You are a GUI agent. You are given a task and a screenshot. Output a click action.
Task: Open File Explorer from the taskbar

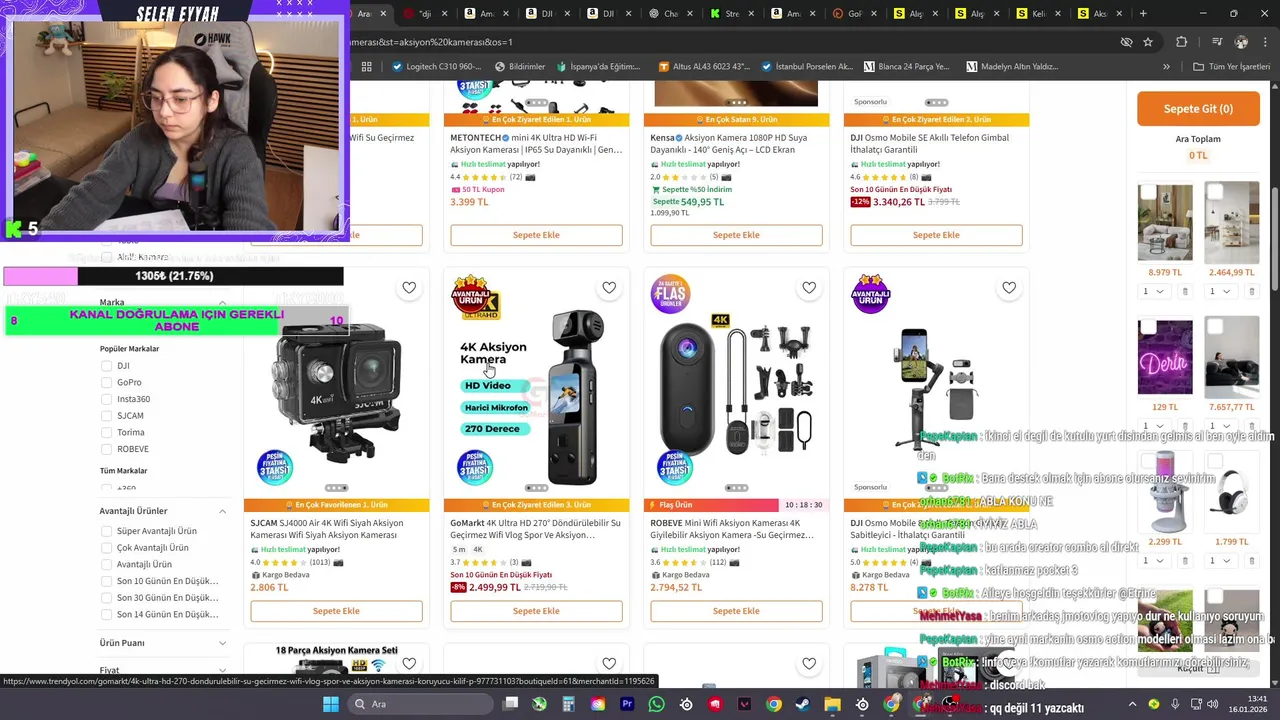pyautogui.click(x=832, y=704)
